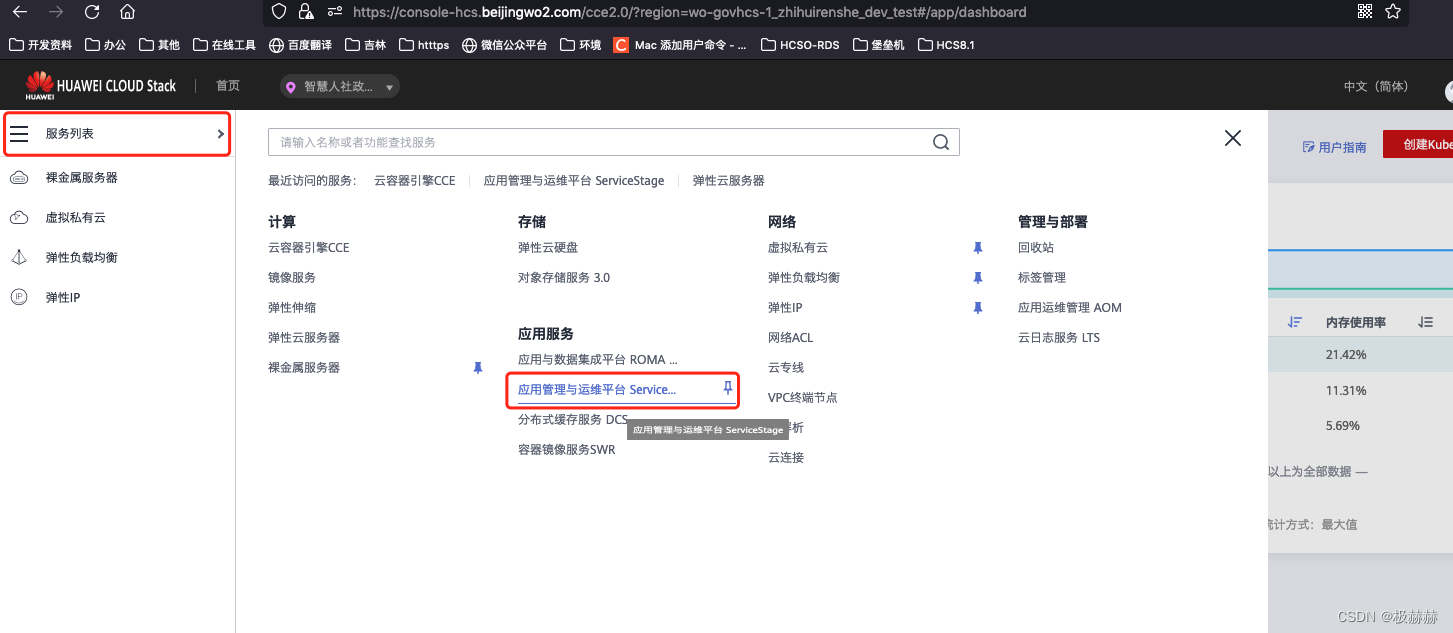Open 容器镜像服务SWR

point(567,450)
